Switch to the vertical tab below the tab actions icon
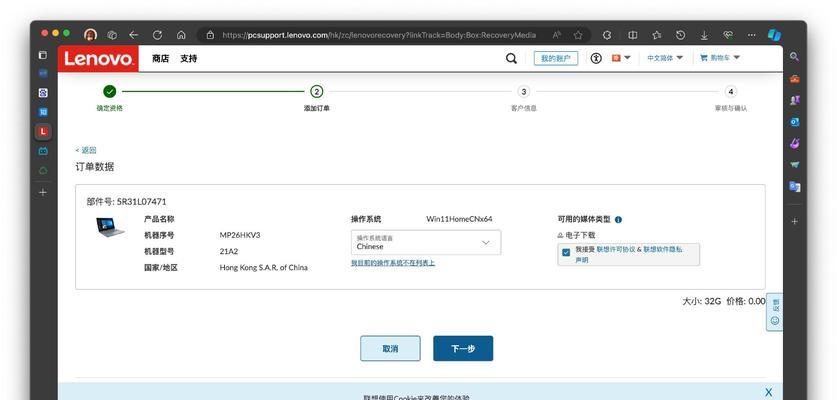This screenshot has height=400, width=837. (43, 73)
